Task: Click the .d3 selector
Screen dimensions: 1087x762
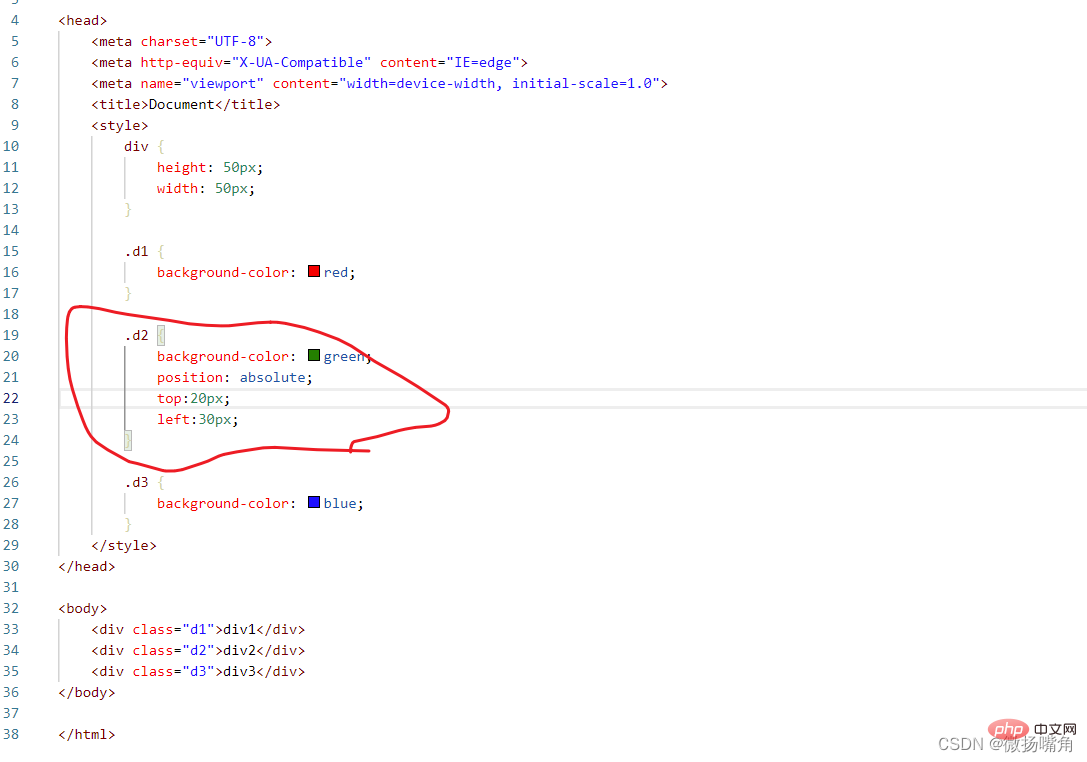Action: [137, 482]
